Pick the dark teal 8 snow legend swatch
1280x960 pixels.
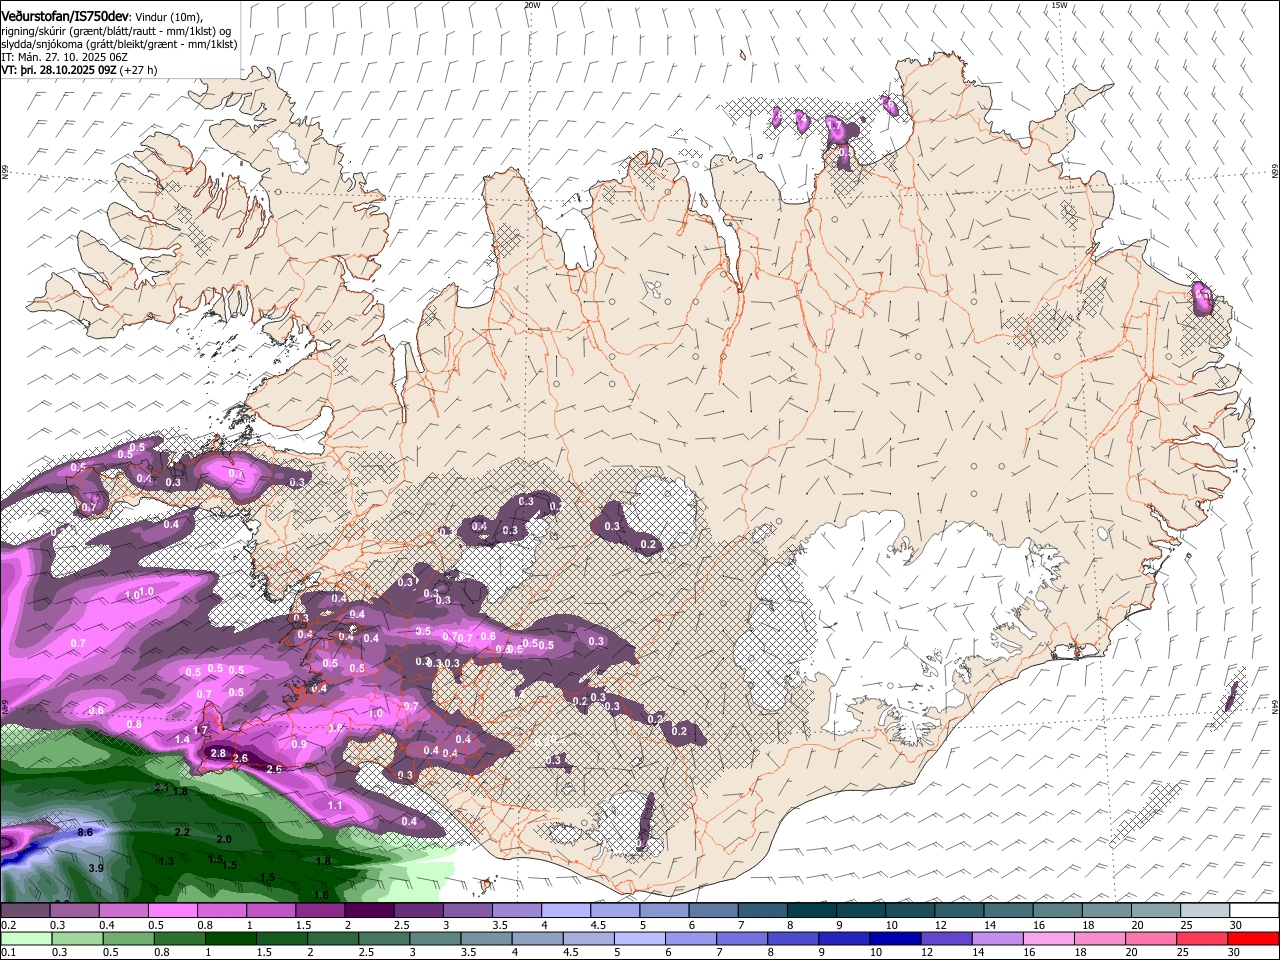pyautogui.click(x=810, y=911)
